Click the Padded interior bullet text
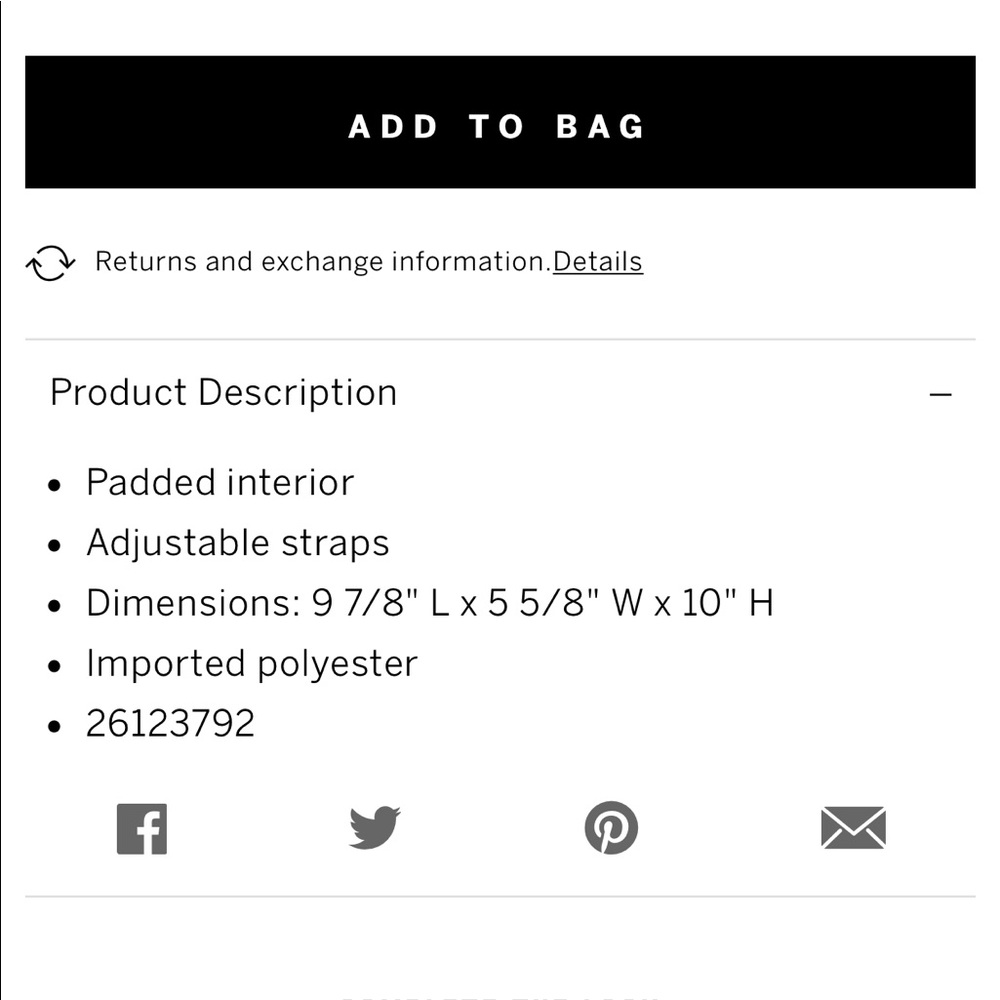 click(x=220, y=483)
